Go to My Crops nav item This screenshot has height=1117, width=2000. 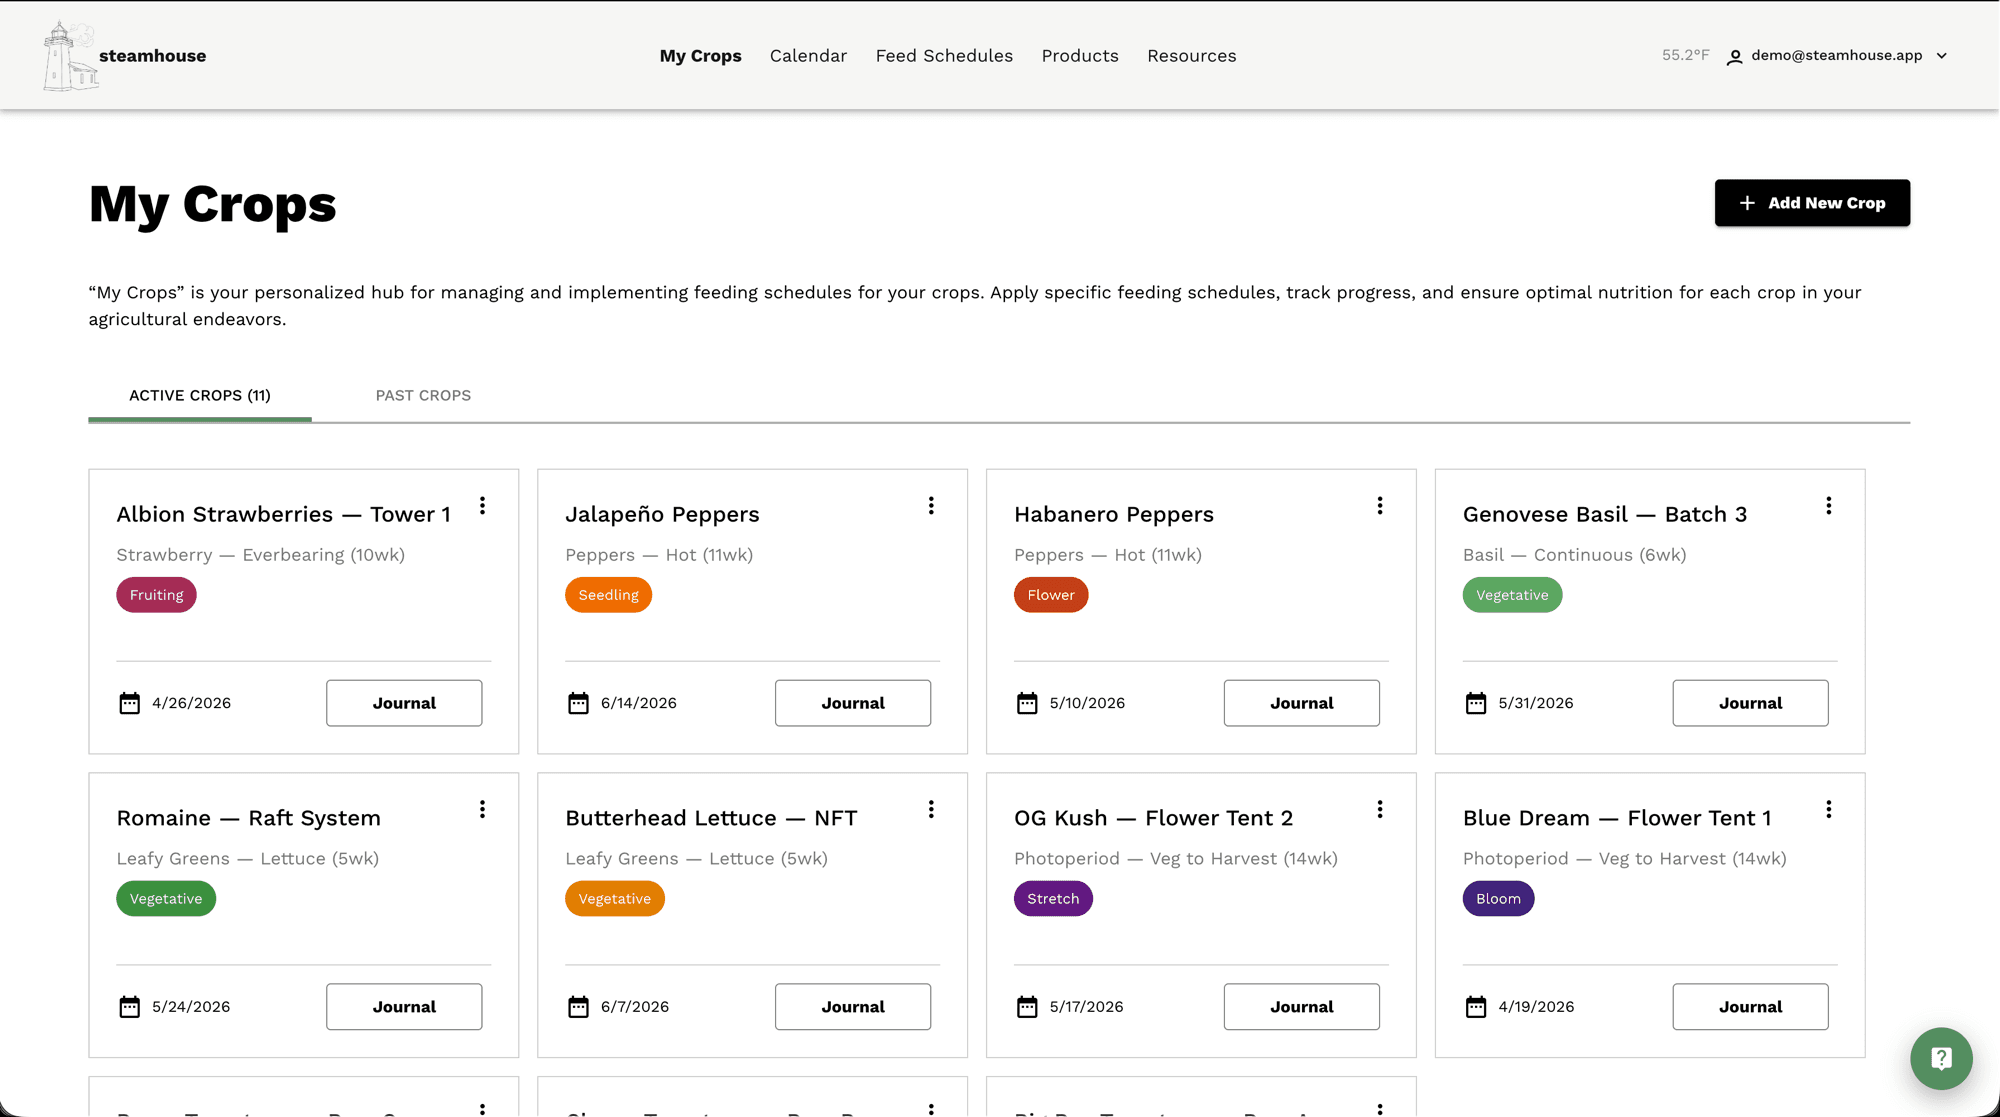click(700, 56)
